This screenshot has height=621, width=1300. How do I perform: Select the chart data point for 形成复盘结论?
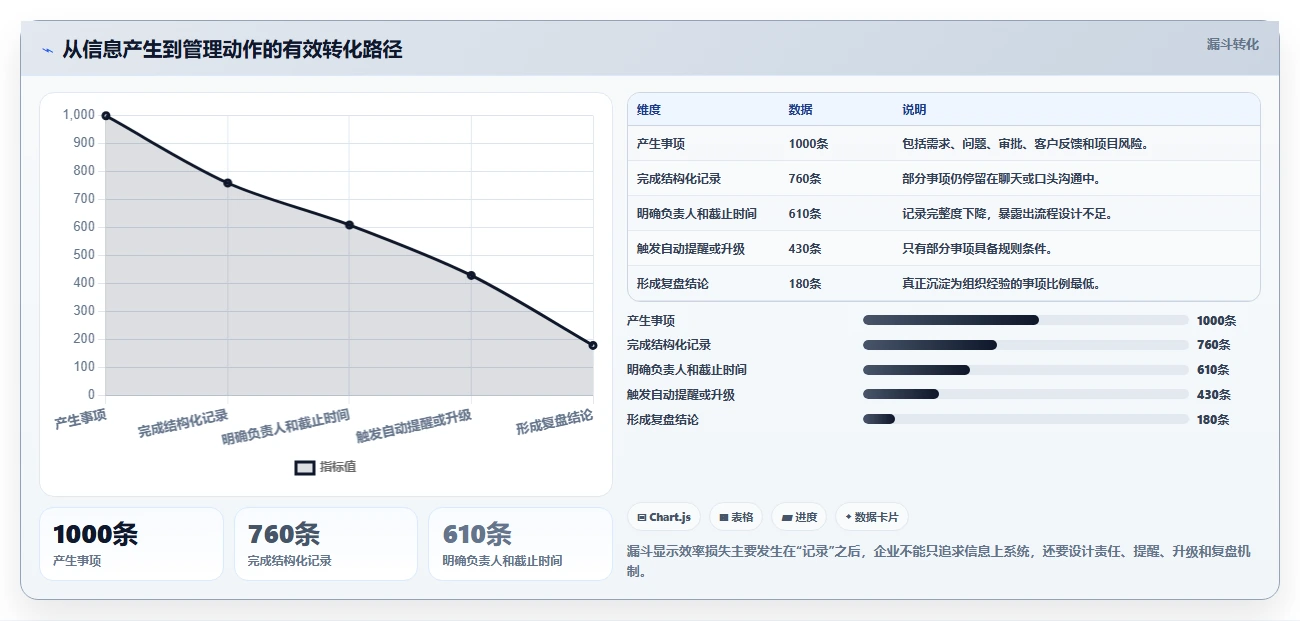[x=593, y=345]
